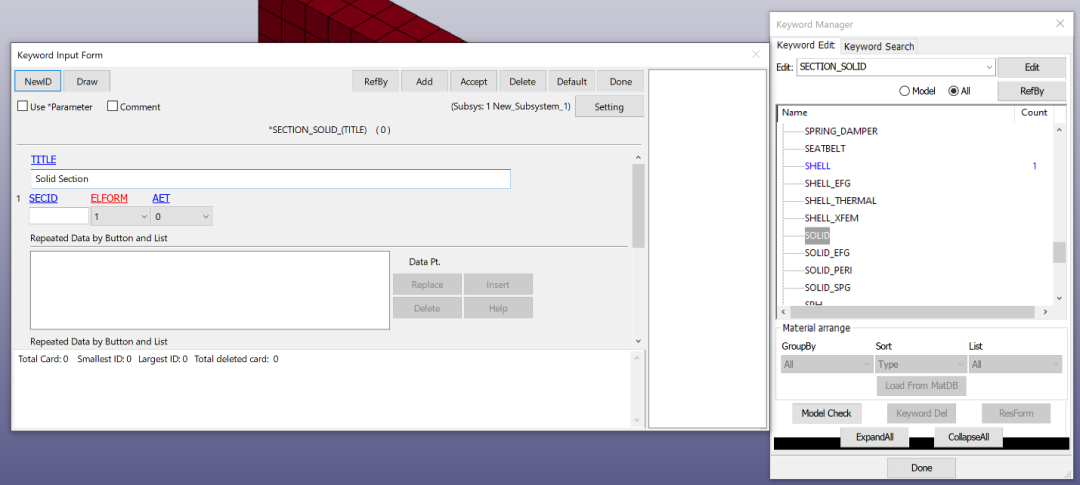Click the ExpandAll button
This screenshot has width=1080, height=485.
(x=874, y=437)
